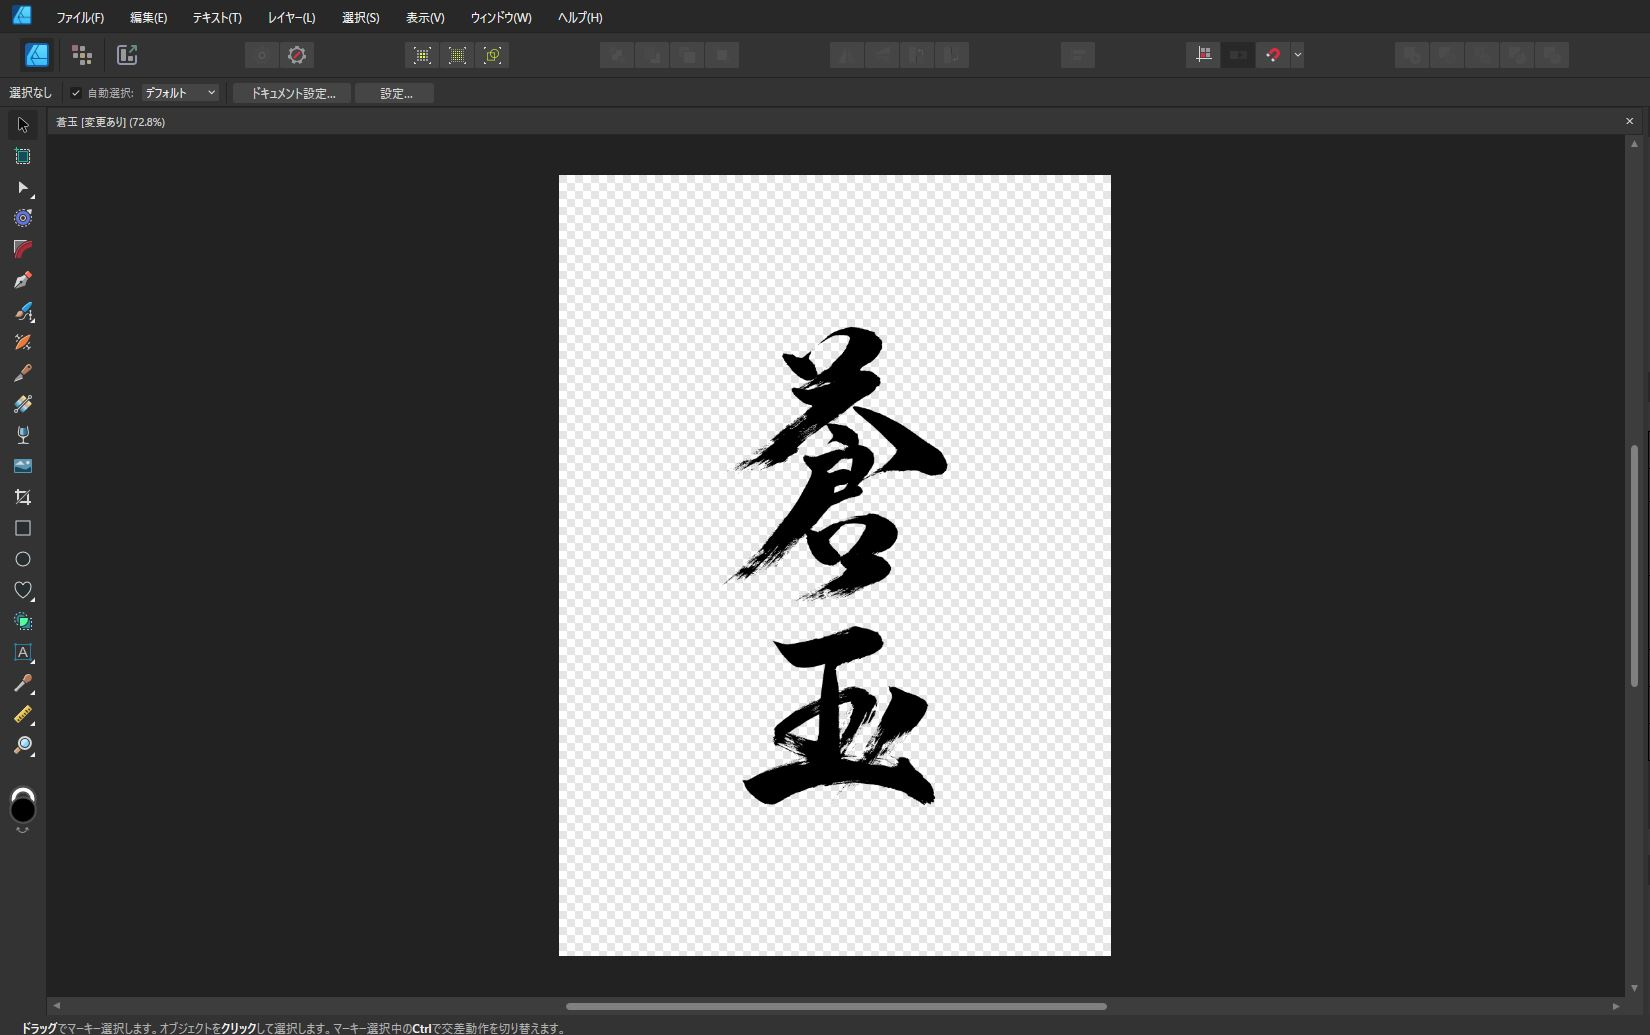This screenshot has height=1035, width=1650.
Task: Toggle force pixel alignment icon
Action: point(1203,55)
